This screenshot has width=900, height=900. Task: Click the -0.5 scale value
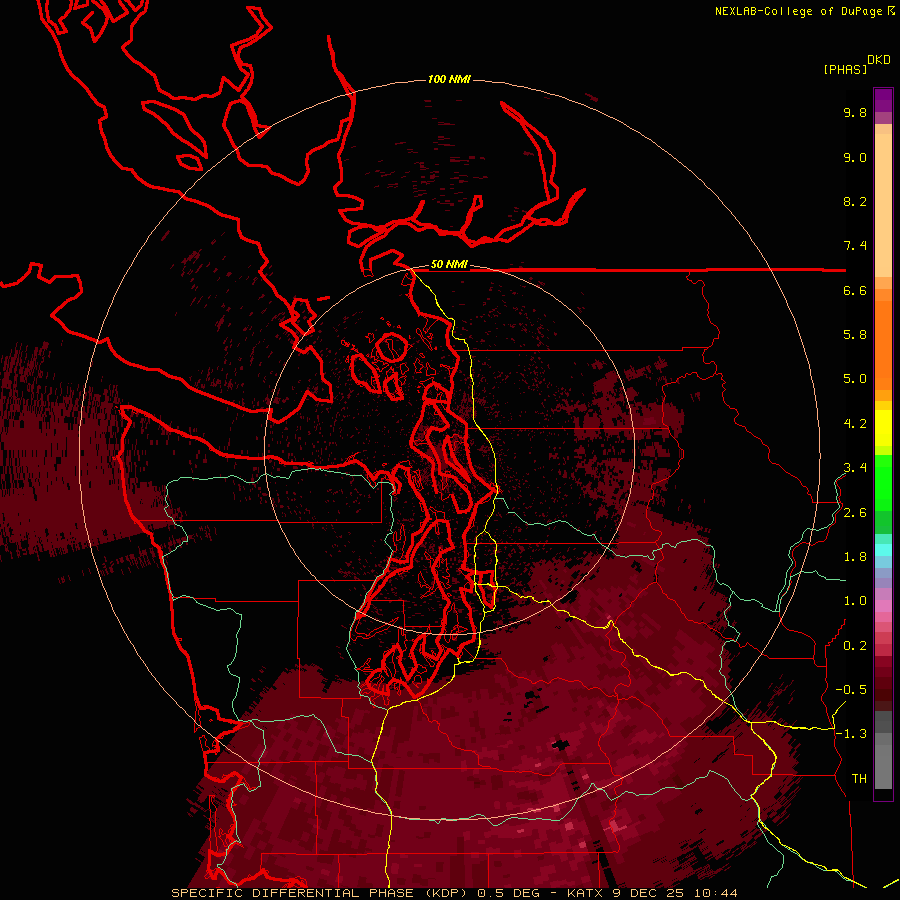point(851,690)
